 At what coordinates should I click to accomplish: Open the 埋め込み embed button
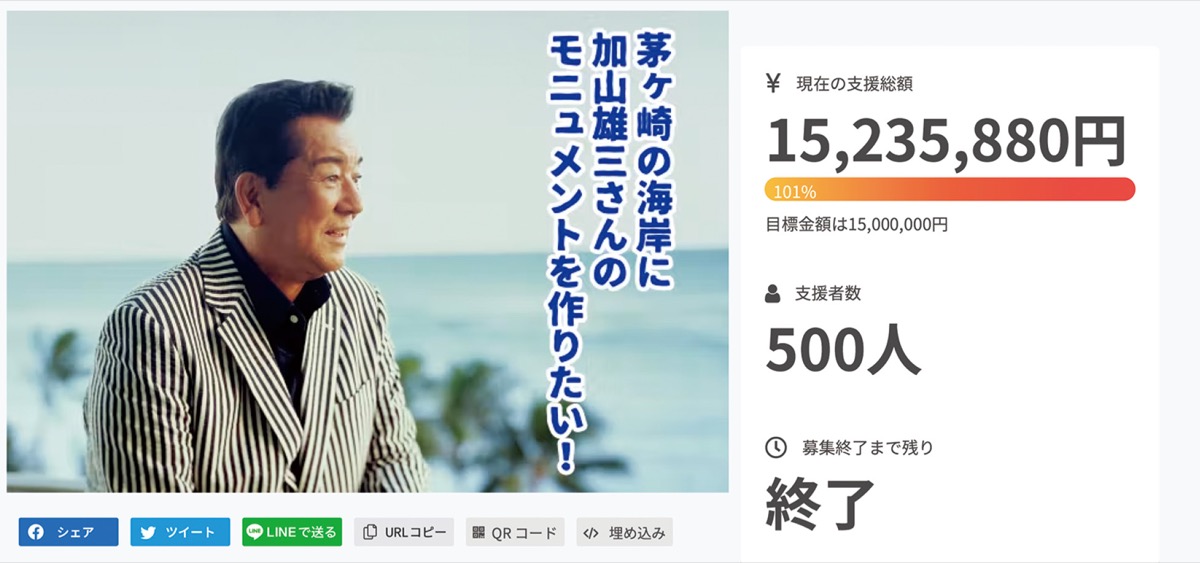(625, 532)
